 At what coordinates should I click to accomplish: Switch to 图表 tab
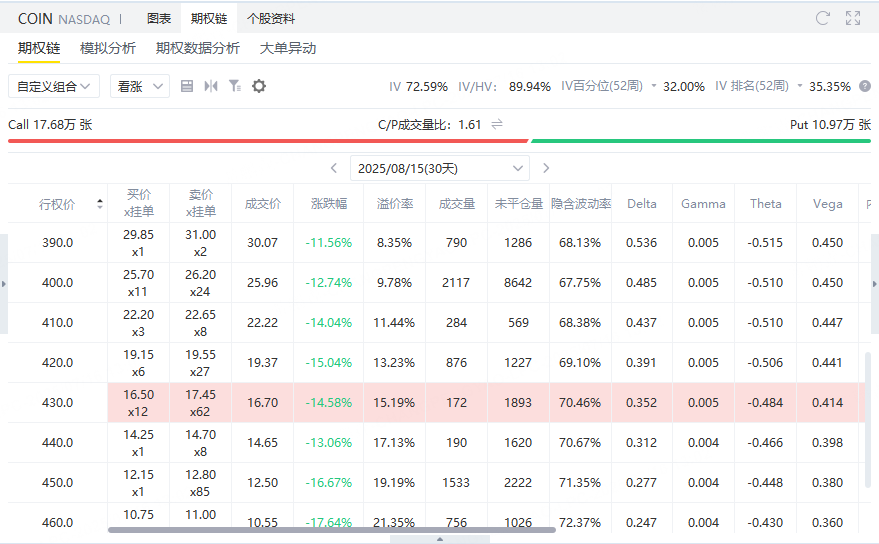pos(159,19)
